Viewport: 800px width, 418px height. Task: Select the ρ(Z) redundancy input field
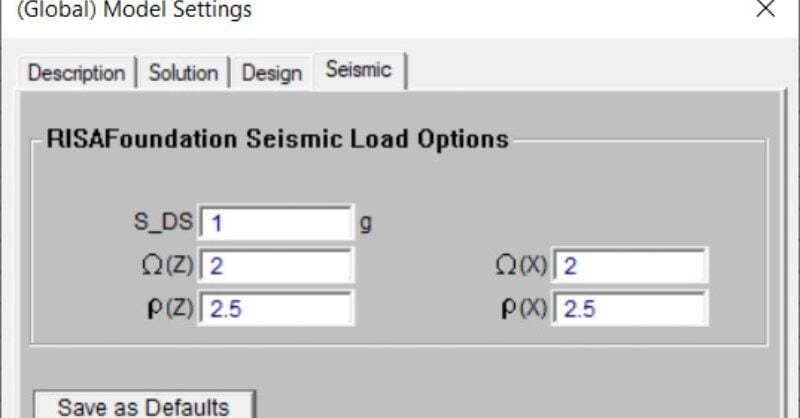pos(277,309)
